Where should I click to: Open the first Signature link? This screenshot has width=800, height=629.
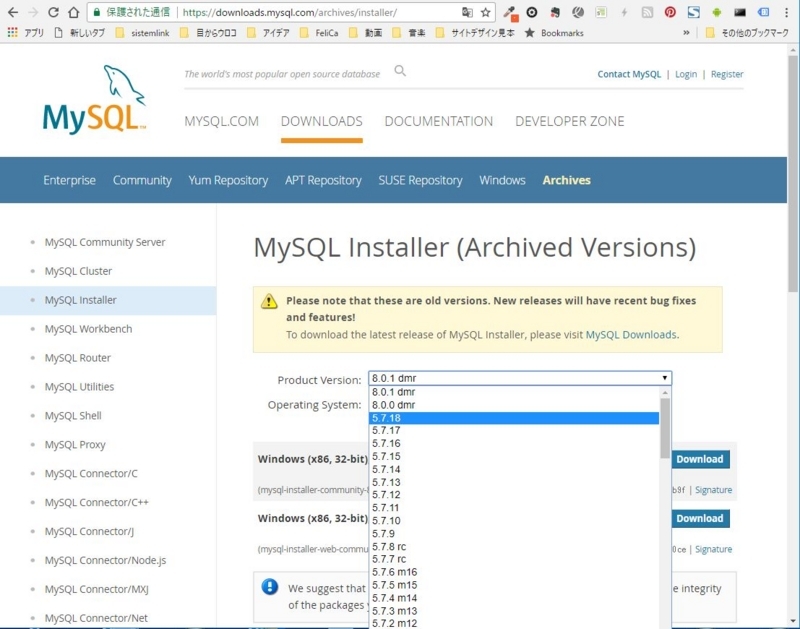[713, 490]
